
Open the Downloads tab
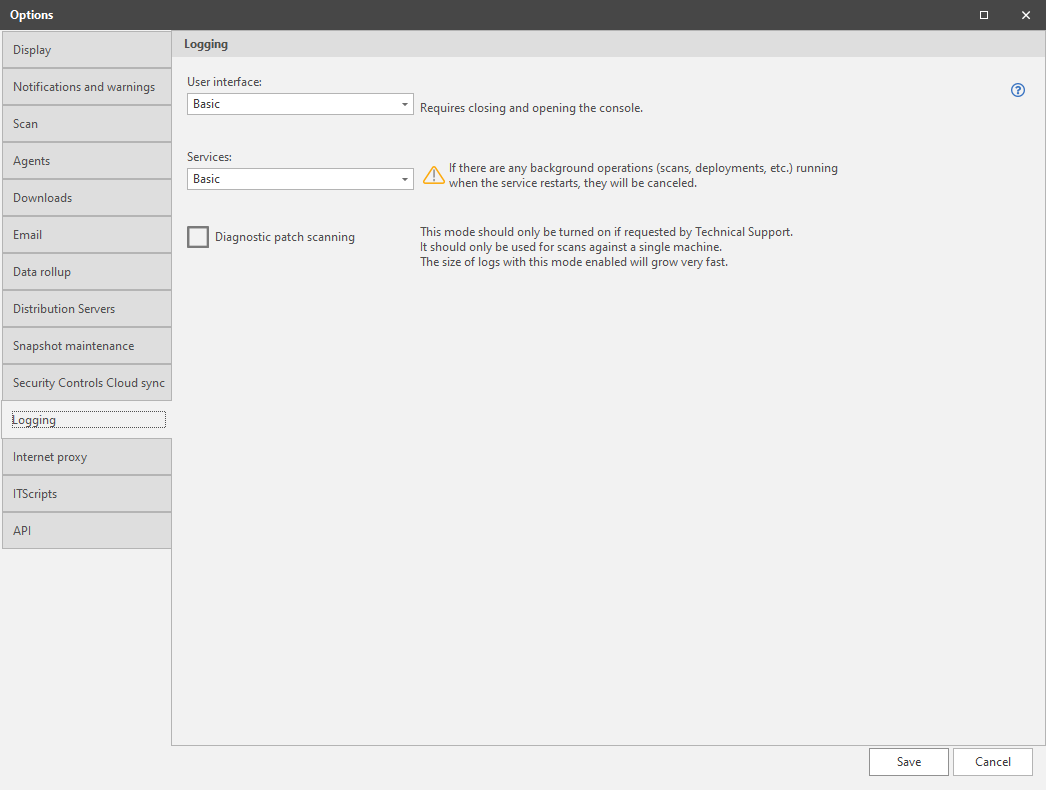(x=87, y=198)
